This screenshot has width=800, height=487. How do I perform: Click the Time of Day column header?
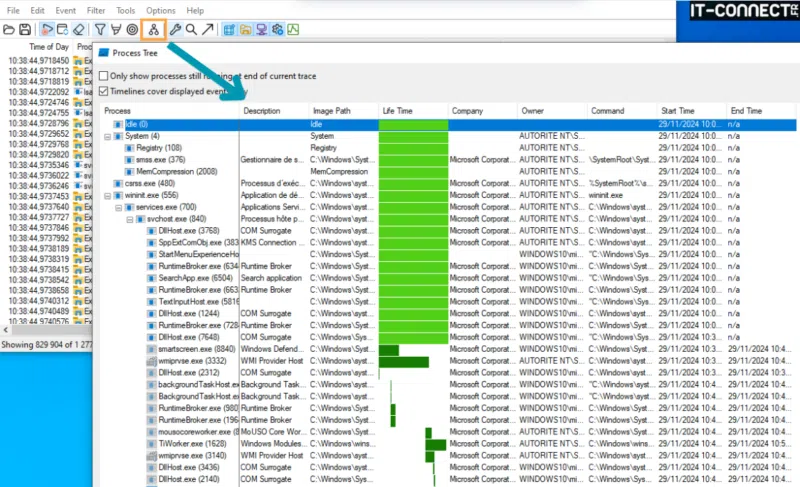tap(48, 47)
